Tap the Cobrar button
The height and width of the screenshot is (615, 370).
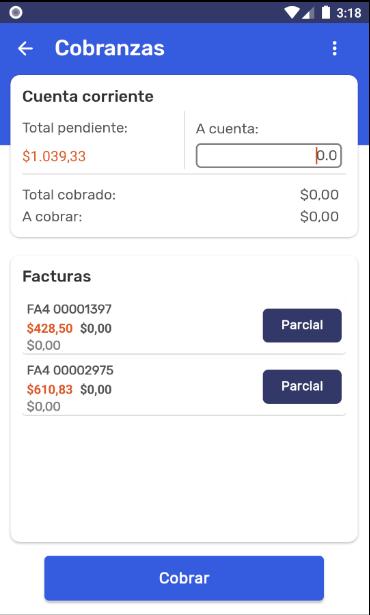point(184,578)
